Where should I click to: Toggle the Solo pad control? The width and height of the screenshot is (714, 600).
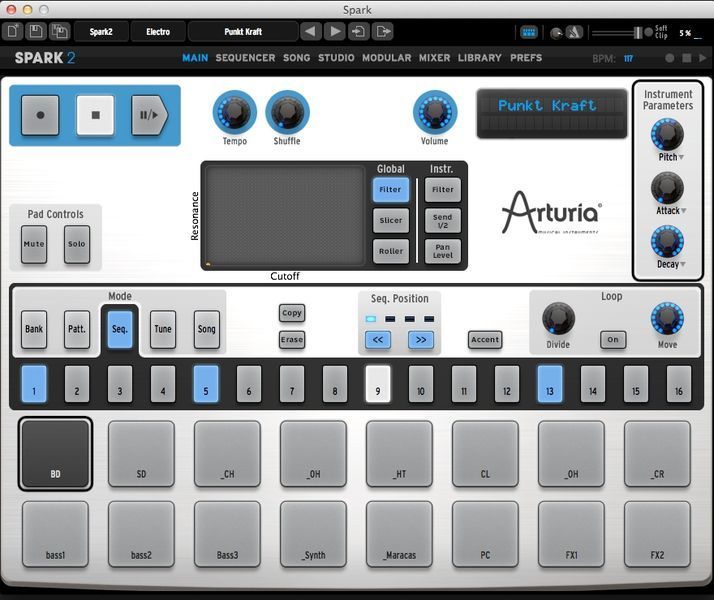point(76,244)
